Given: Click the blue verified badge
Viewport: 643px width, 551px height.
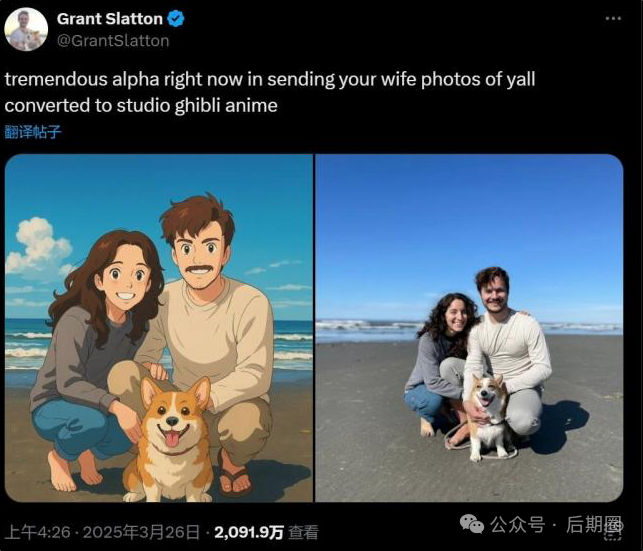Looking at the screenshot, I should (x=175, y=19).
